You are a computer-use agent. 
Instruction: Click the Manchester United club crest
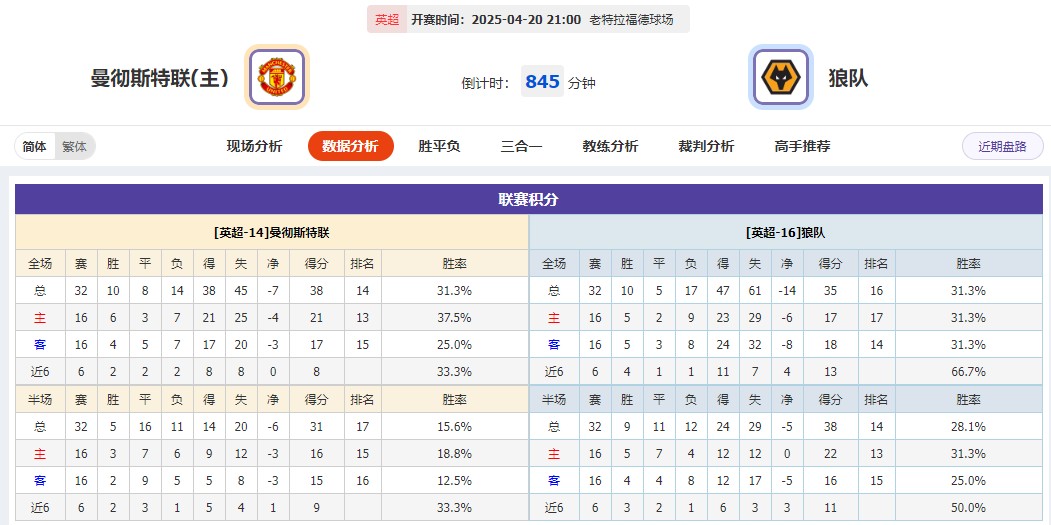[277, 77]
